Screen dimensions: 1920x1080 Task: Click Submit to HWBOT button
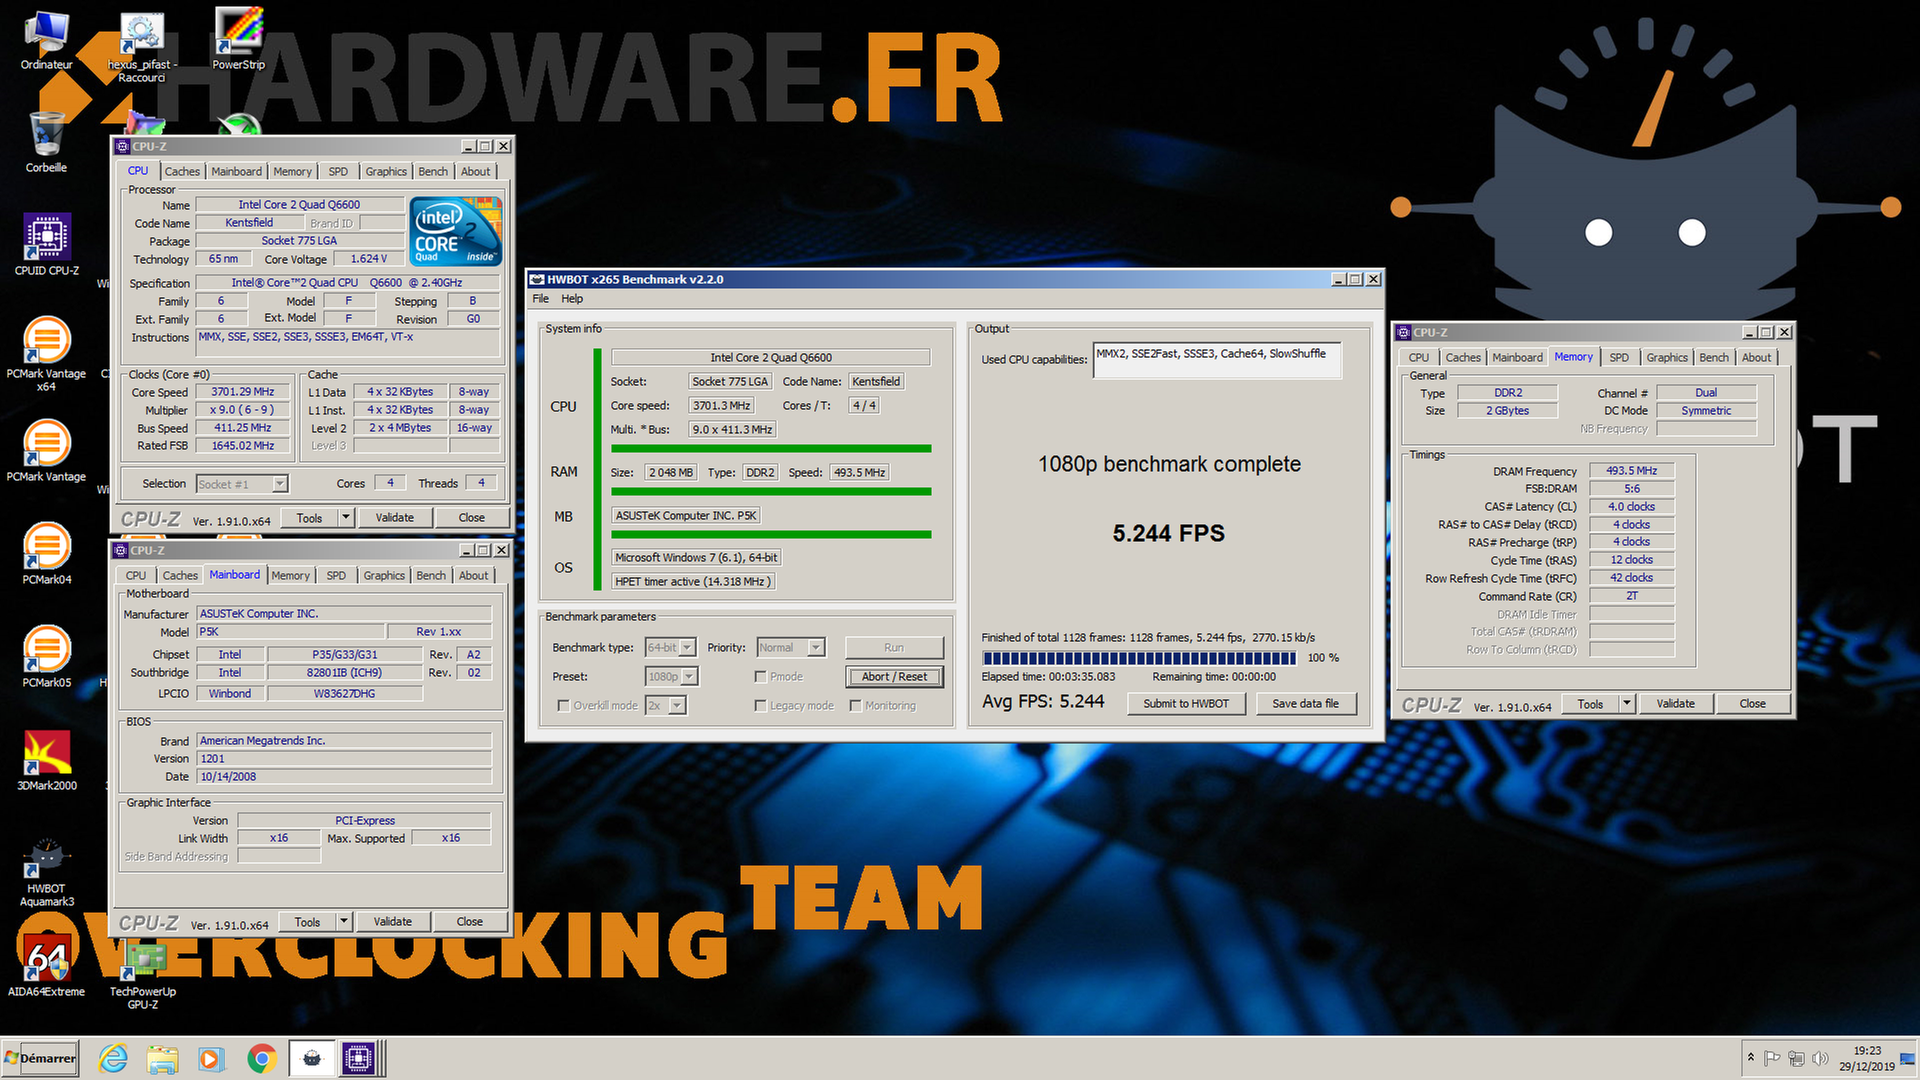pos(1186,704)
